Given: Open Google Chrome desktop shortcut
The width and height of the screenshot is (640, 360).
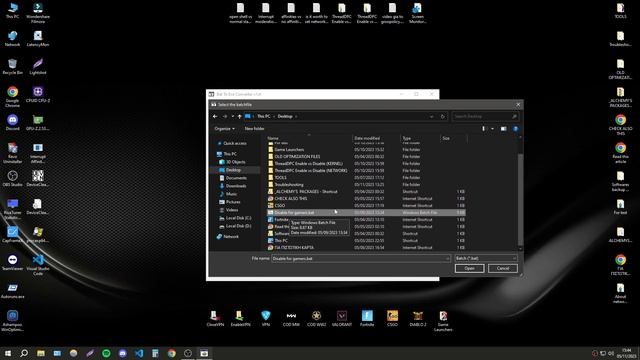Looking at the screenshot, I should [12, 97].
